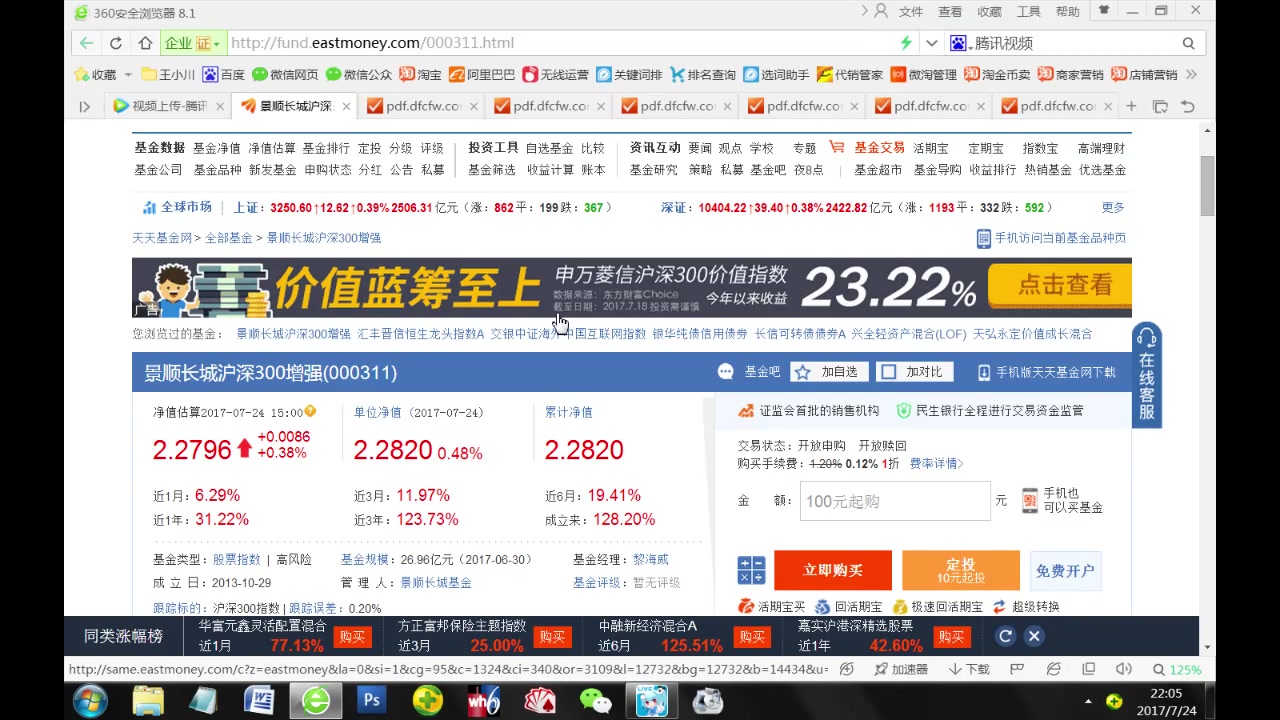
Task: Click the orange info icon after estimate time
Action: [x=310, y=411]
